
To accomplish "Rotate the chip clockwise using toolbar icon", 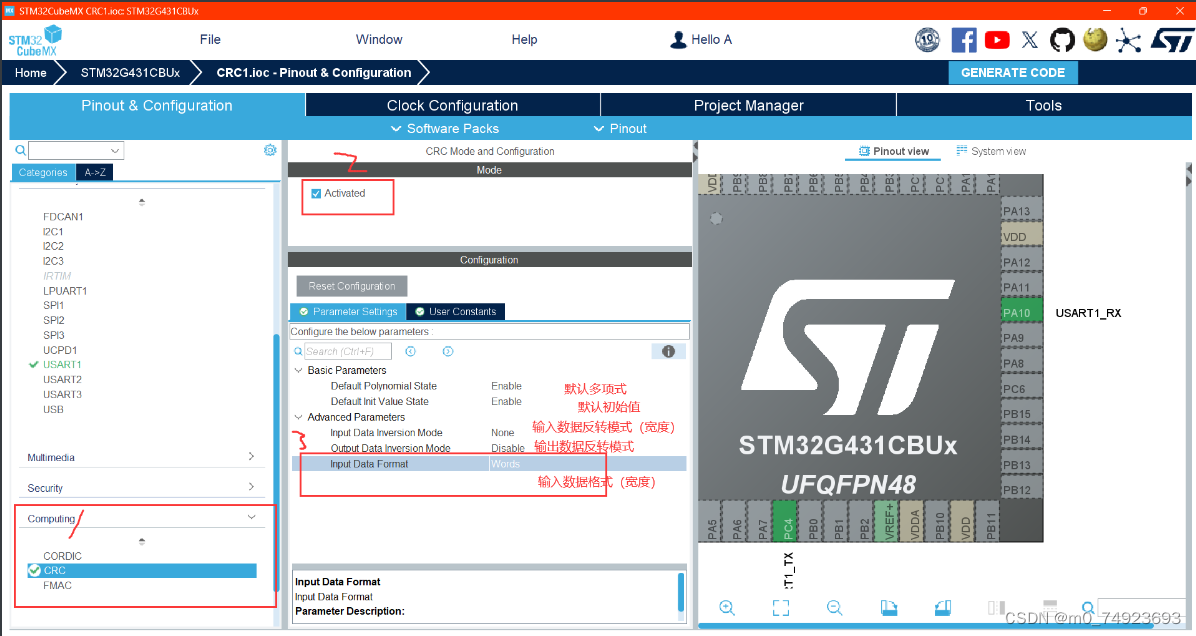I will pyautogui.click(x=888, y=607).
